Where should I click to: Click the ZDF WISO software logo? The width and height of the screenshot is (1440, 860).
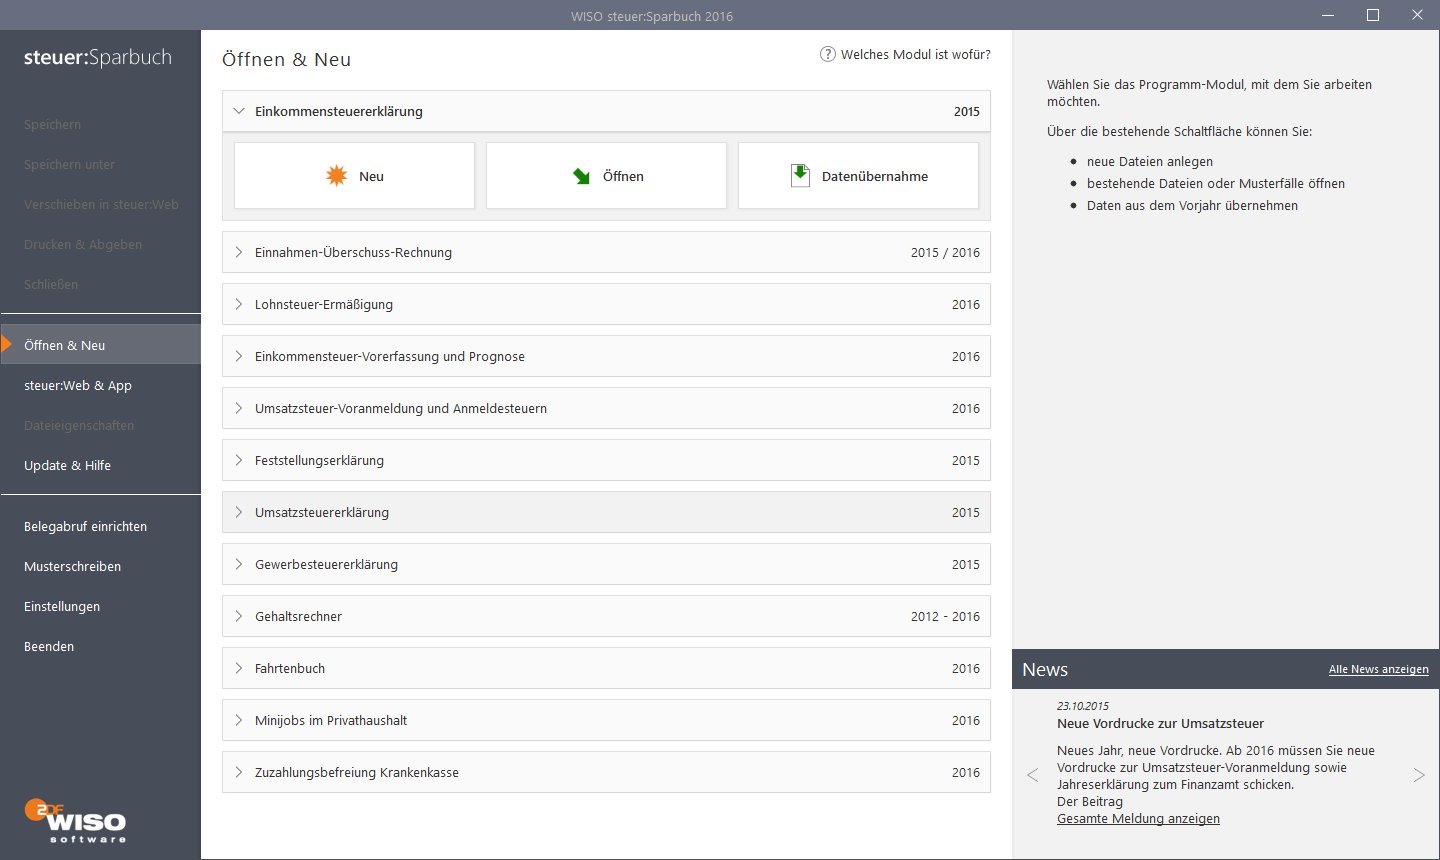click(75, 820)
